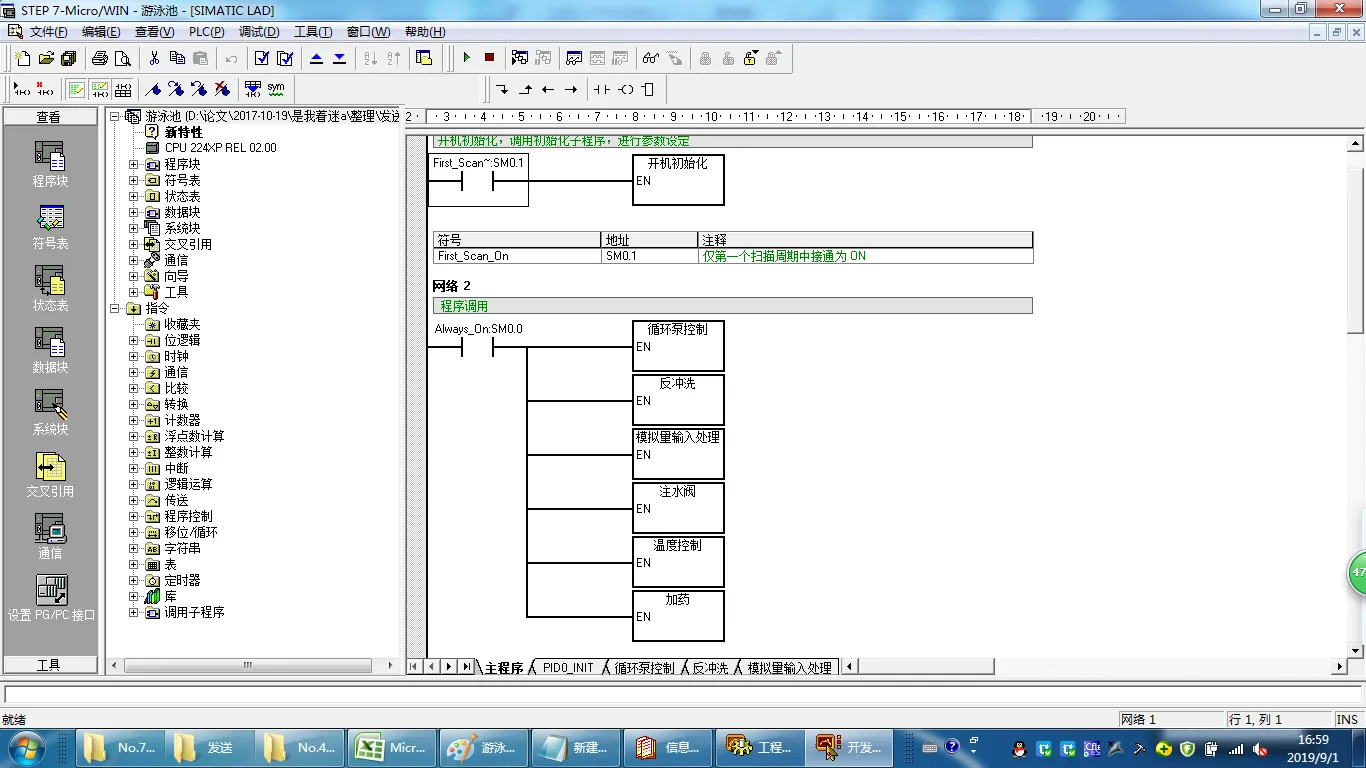
Task: Insert a box from the LAD toolbar
Action: pyautogui.click(x=648, y=89)
